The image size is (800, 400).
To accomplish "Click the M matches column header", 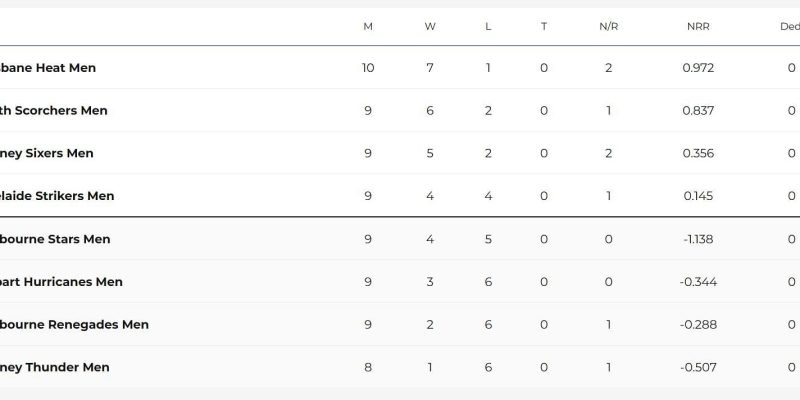I will click(x=368, y=26).
